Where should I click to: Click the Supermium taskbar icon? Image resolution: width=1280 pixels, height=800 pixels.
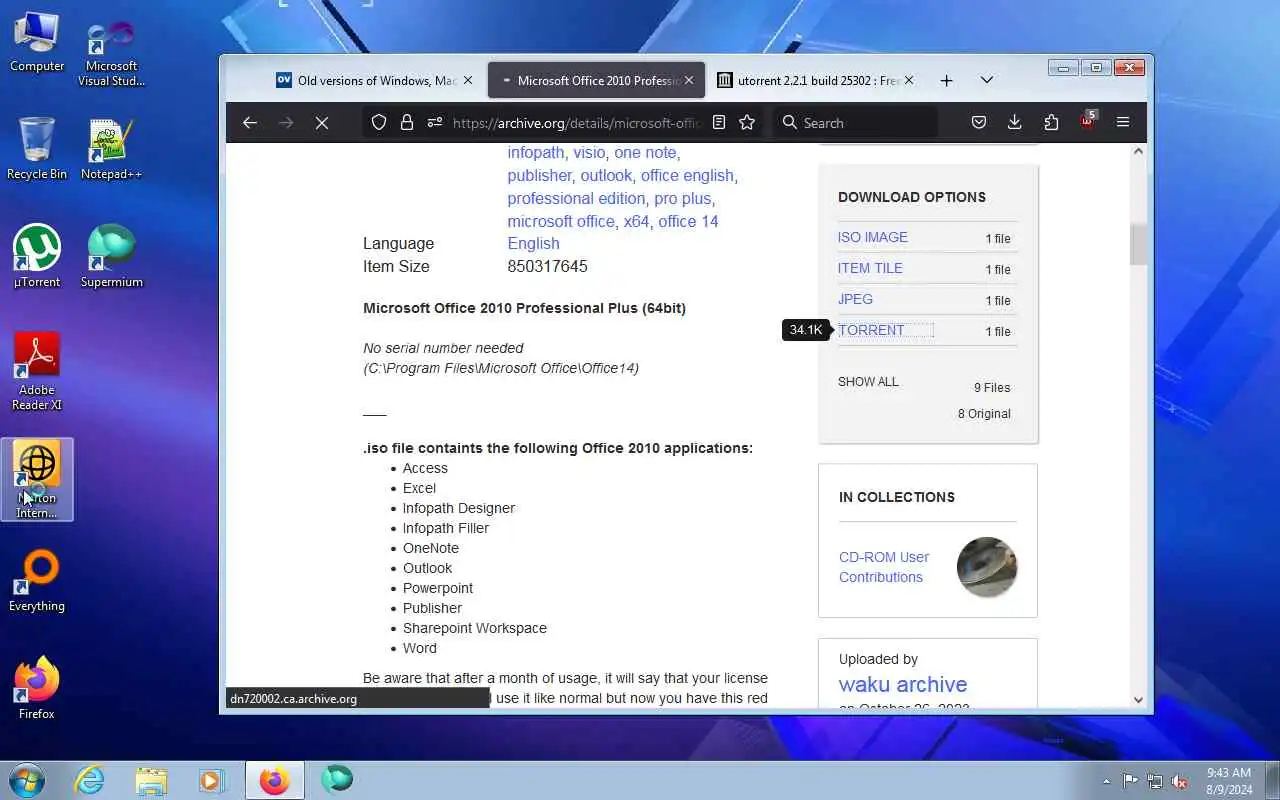click(x=337, y=780)
